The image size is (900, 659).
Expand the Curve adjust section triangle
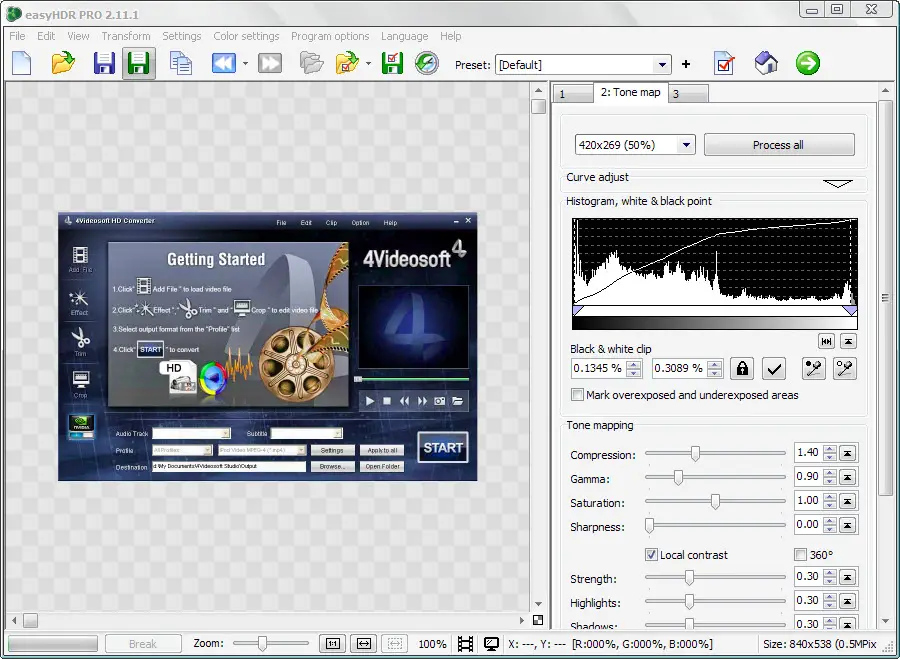coord(837,184)
